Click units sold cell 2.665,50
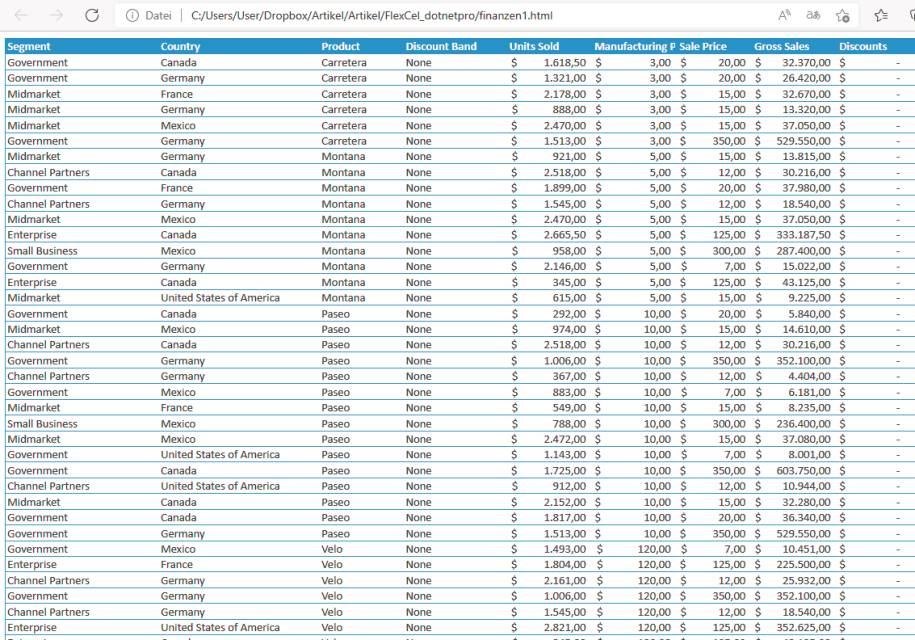The width and height of the screenshot is (915, 640). 565,235
